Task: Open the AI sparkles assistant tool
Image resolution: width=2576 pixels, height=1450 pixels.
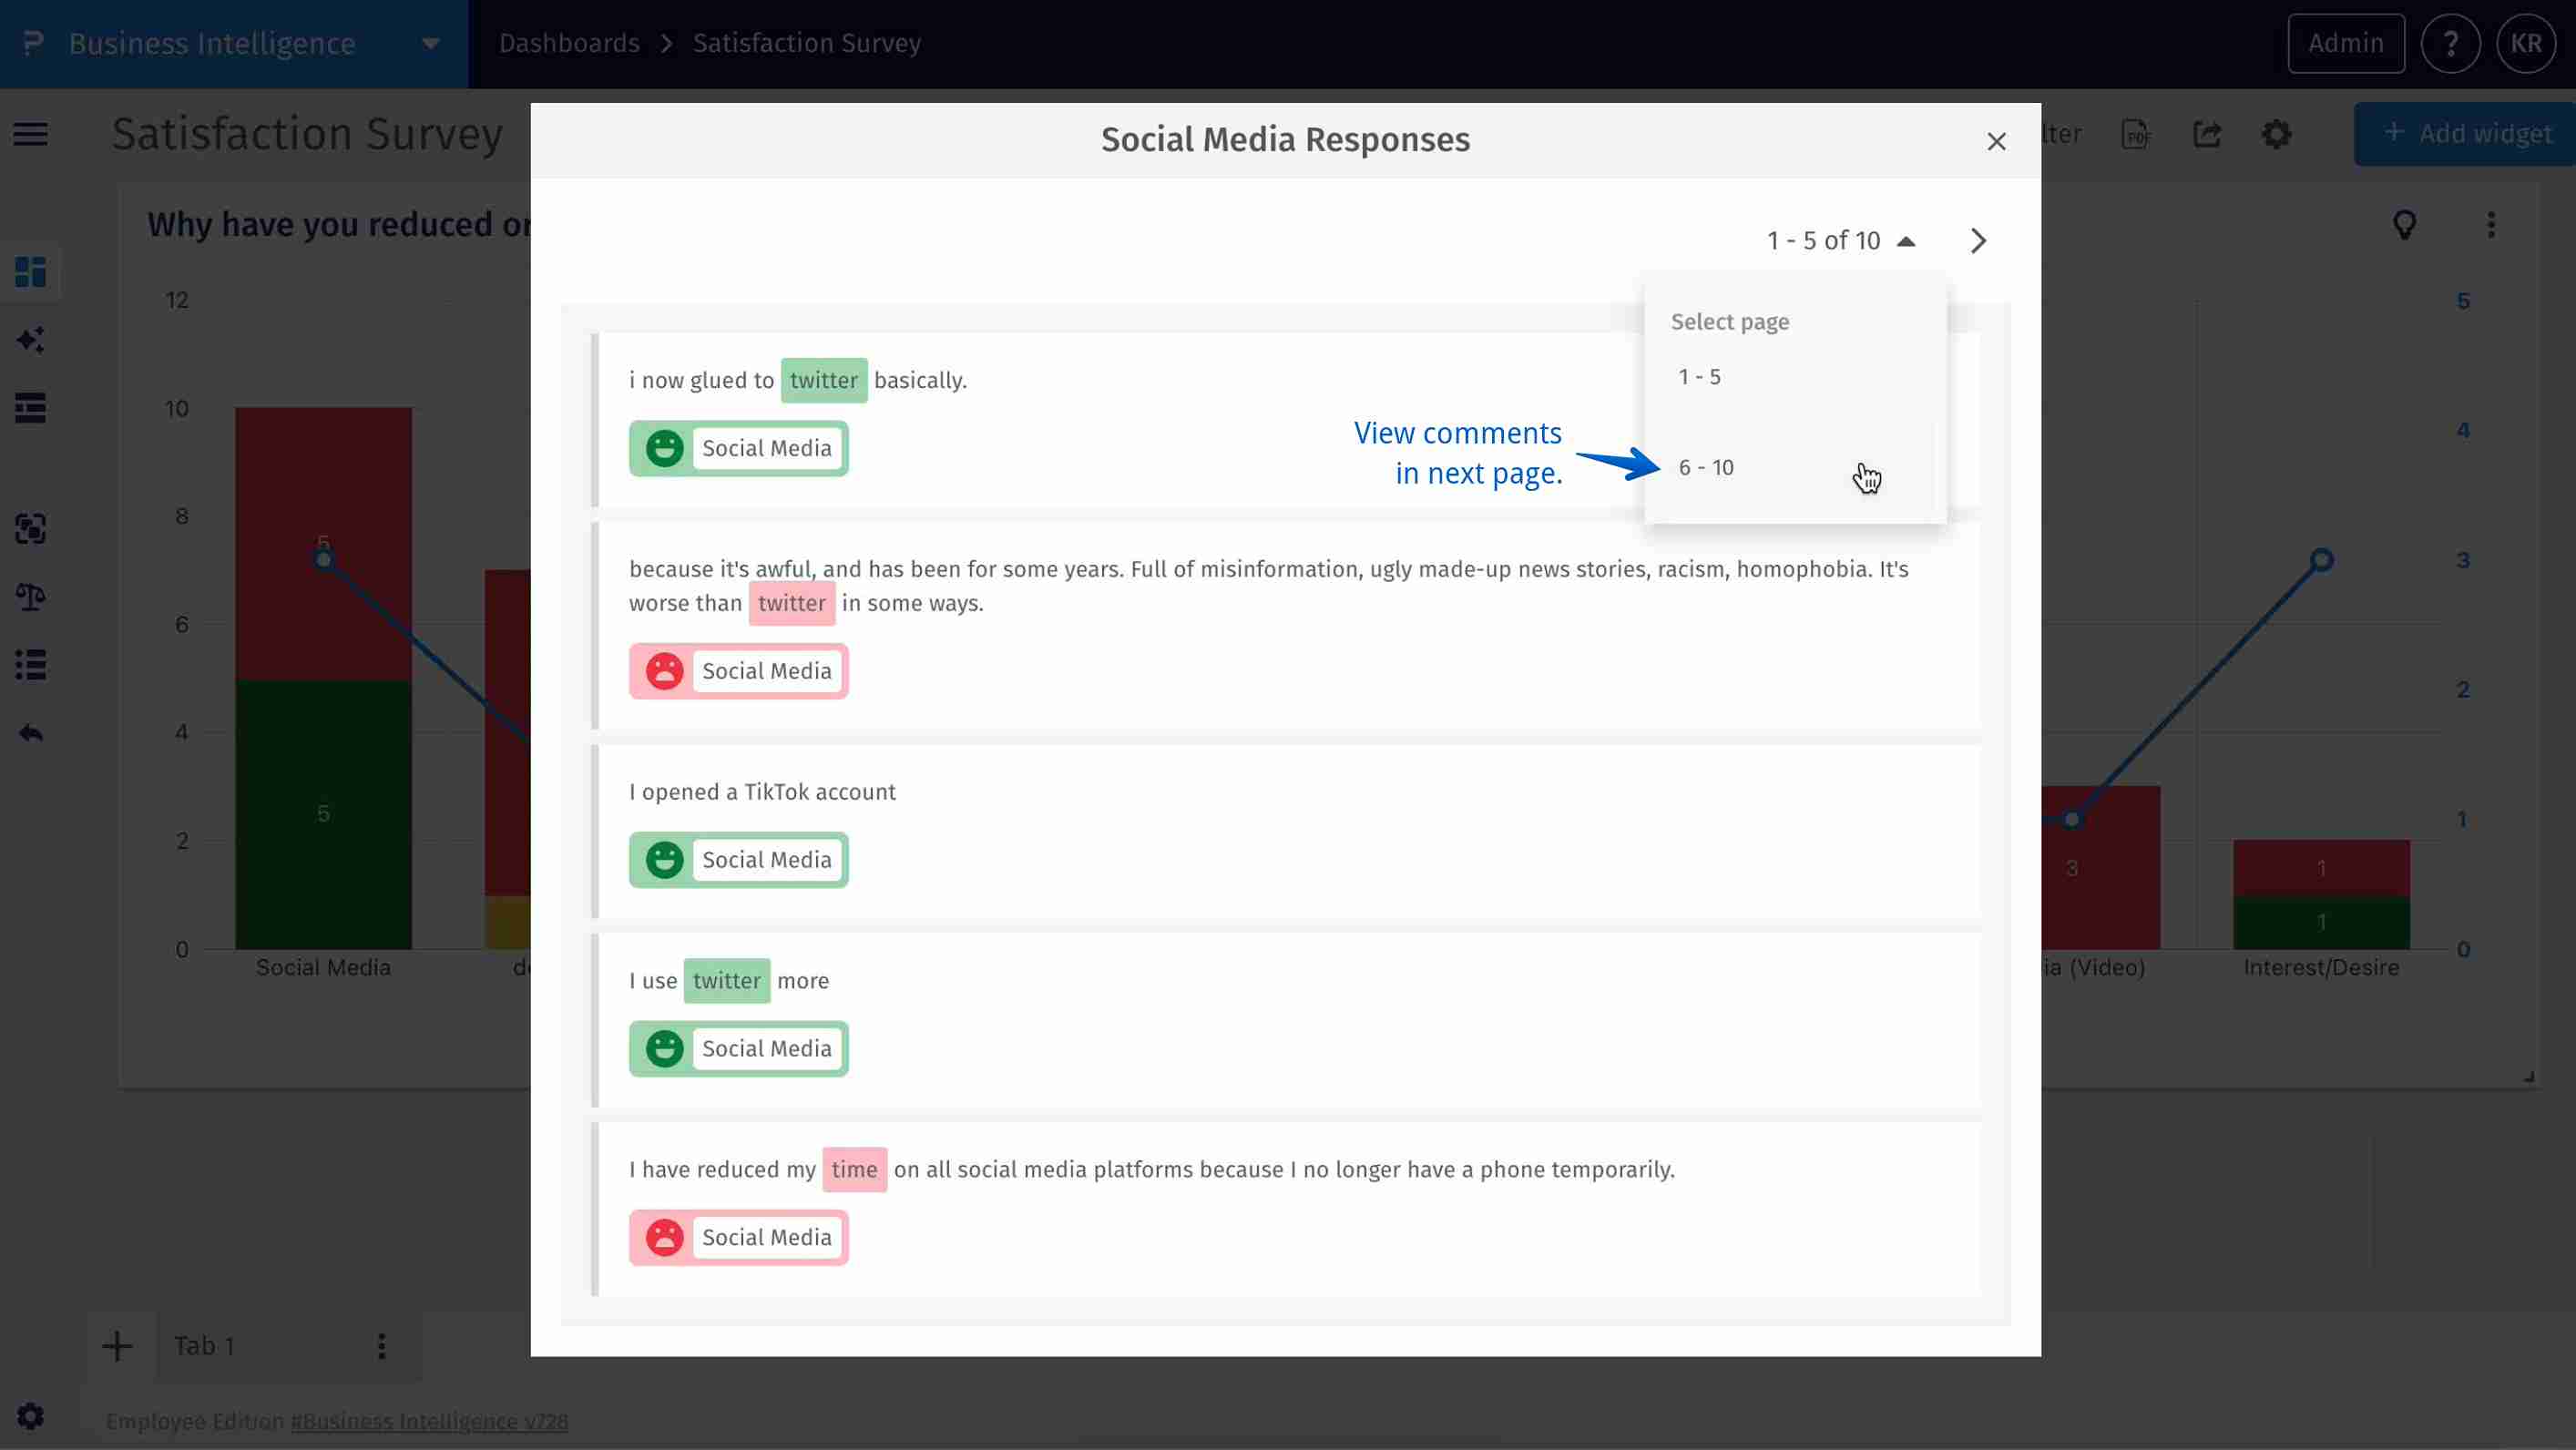Action: [30, 339]
